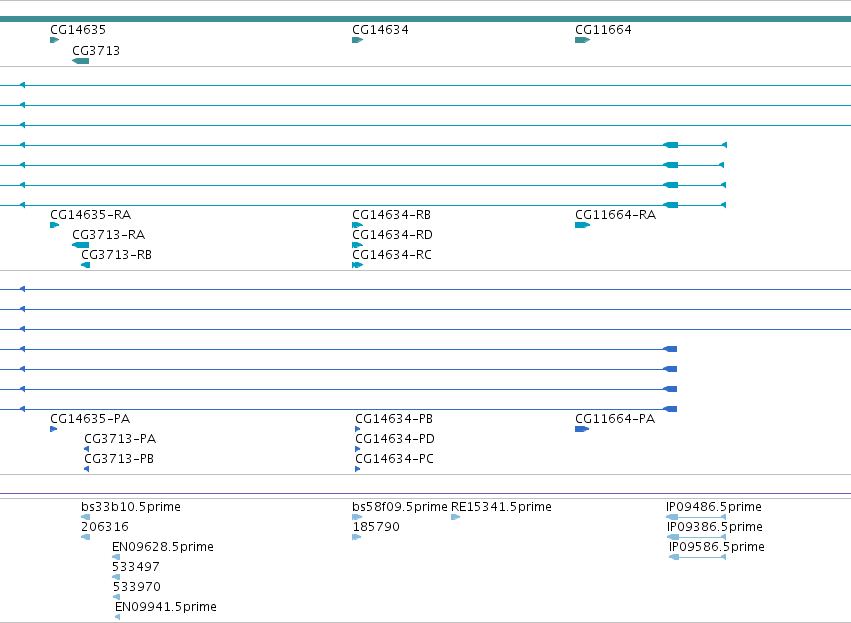
Task: Click the CG14634-PC protein label
Action: [x=395, y=459]
